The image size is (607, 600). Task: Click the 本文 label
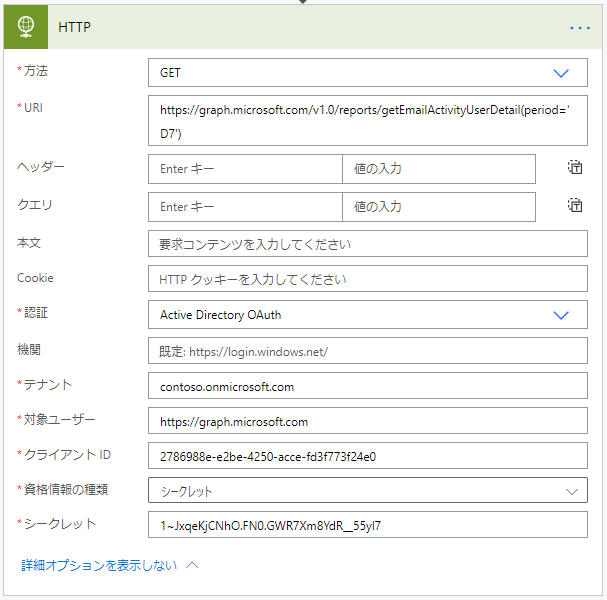coord(29,243)
